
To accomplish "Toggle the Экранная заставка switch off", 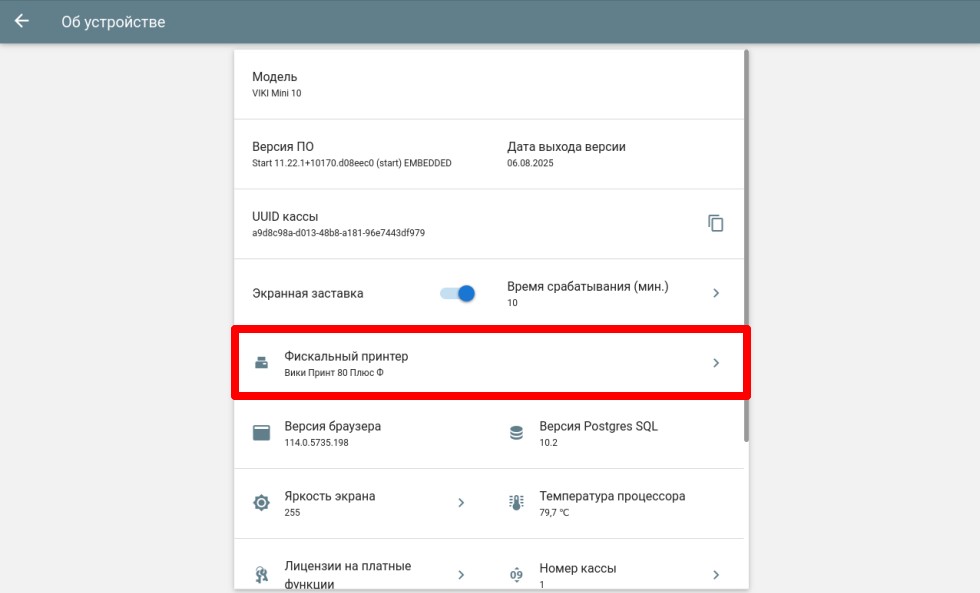I will (458, 293).
